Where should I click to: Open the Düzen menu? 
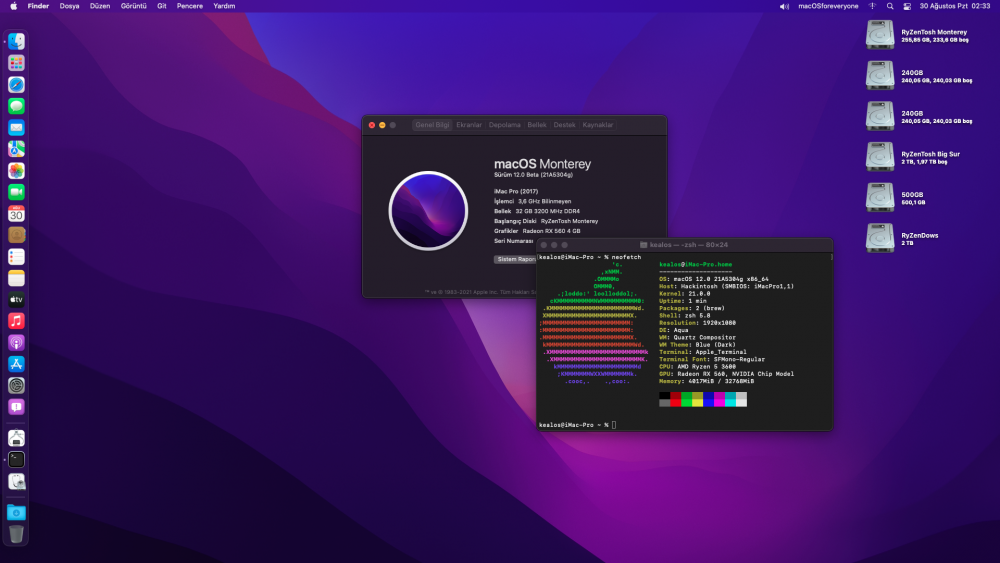[x=100, y=6]
